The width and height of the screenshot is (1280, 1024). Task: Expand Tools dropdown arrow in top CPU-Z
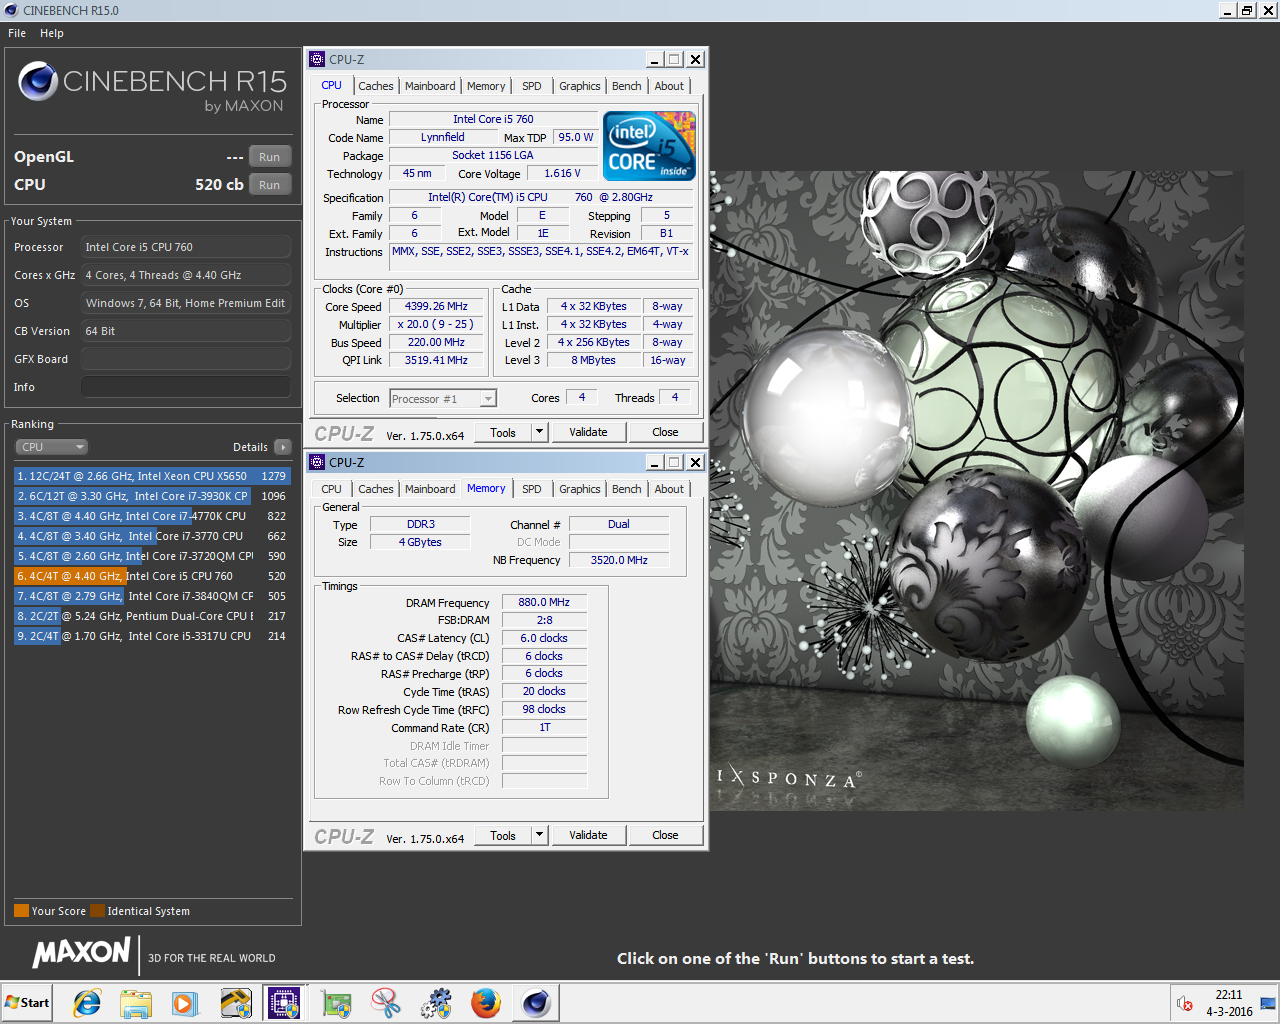[540, 432]
